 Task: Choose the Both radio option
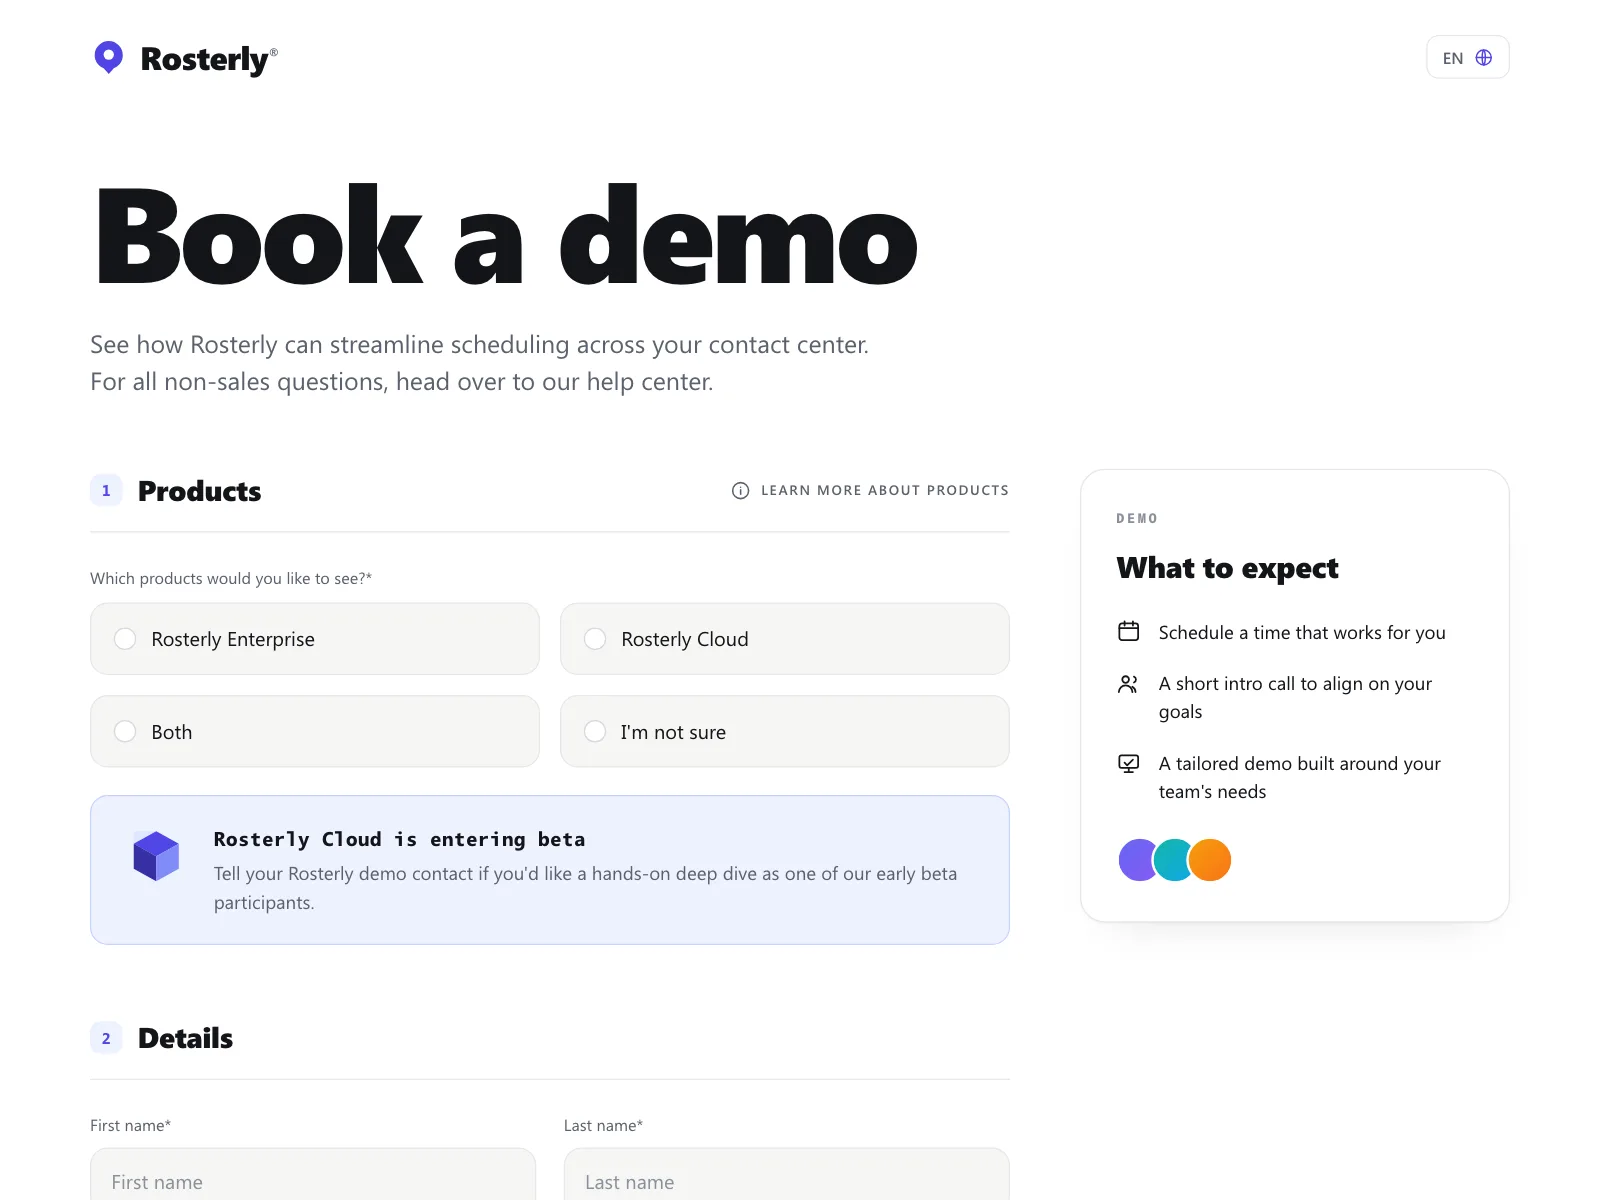tap(315, 731)
